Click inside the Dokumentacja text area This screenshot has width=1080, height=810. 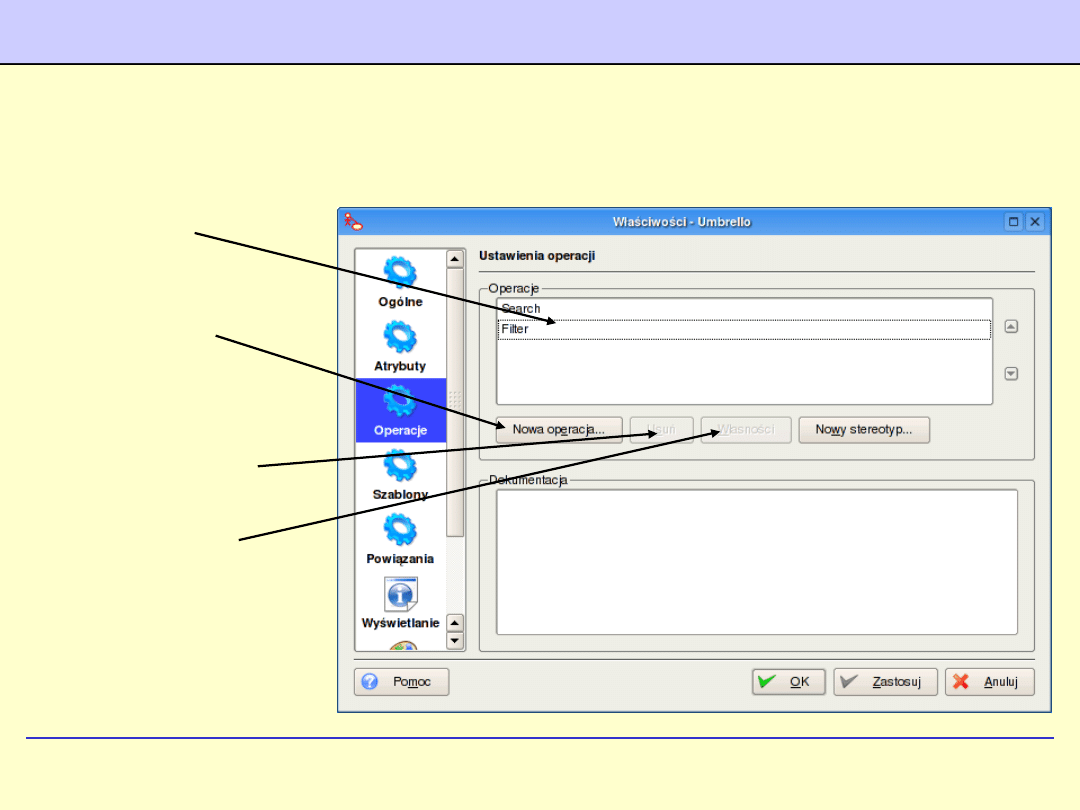click(x=756, y=561)
